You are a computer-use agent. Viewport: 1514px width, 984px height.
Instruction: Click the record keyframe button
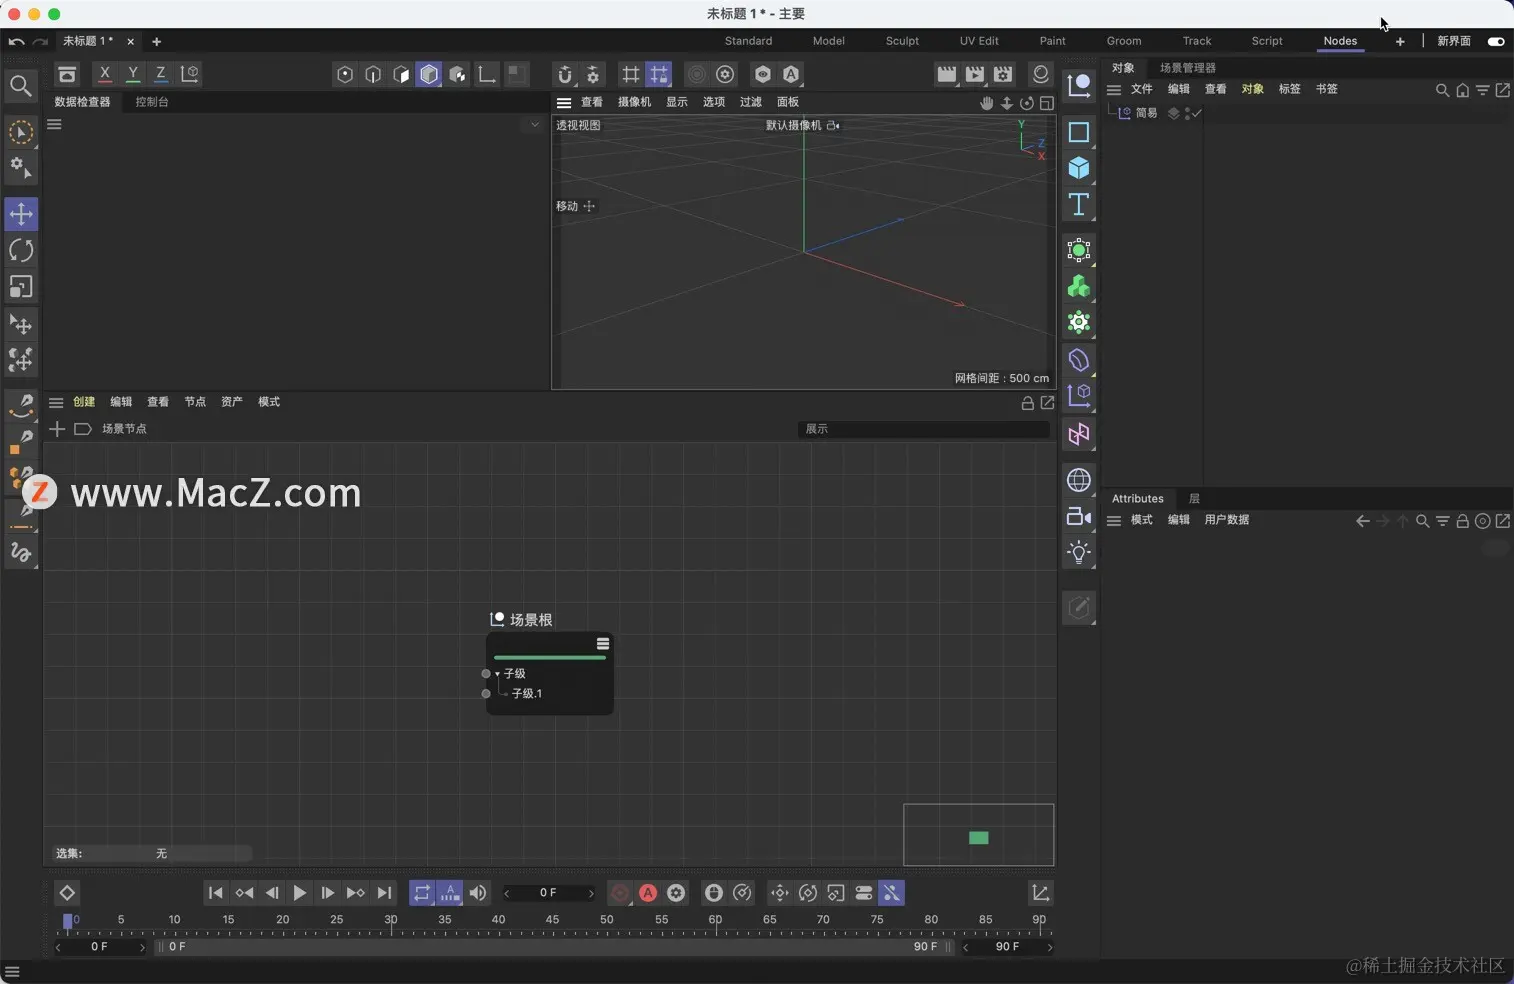620,893
